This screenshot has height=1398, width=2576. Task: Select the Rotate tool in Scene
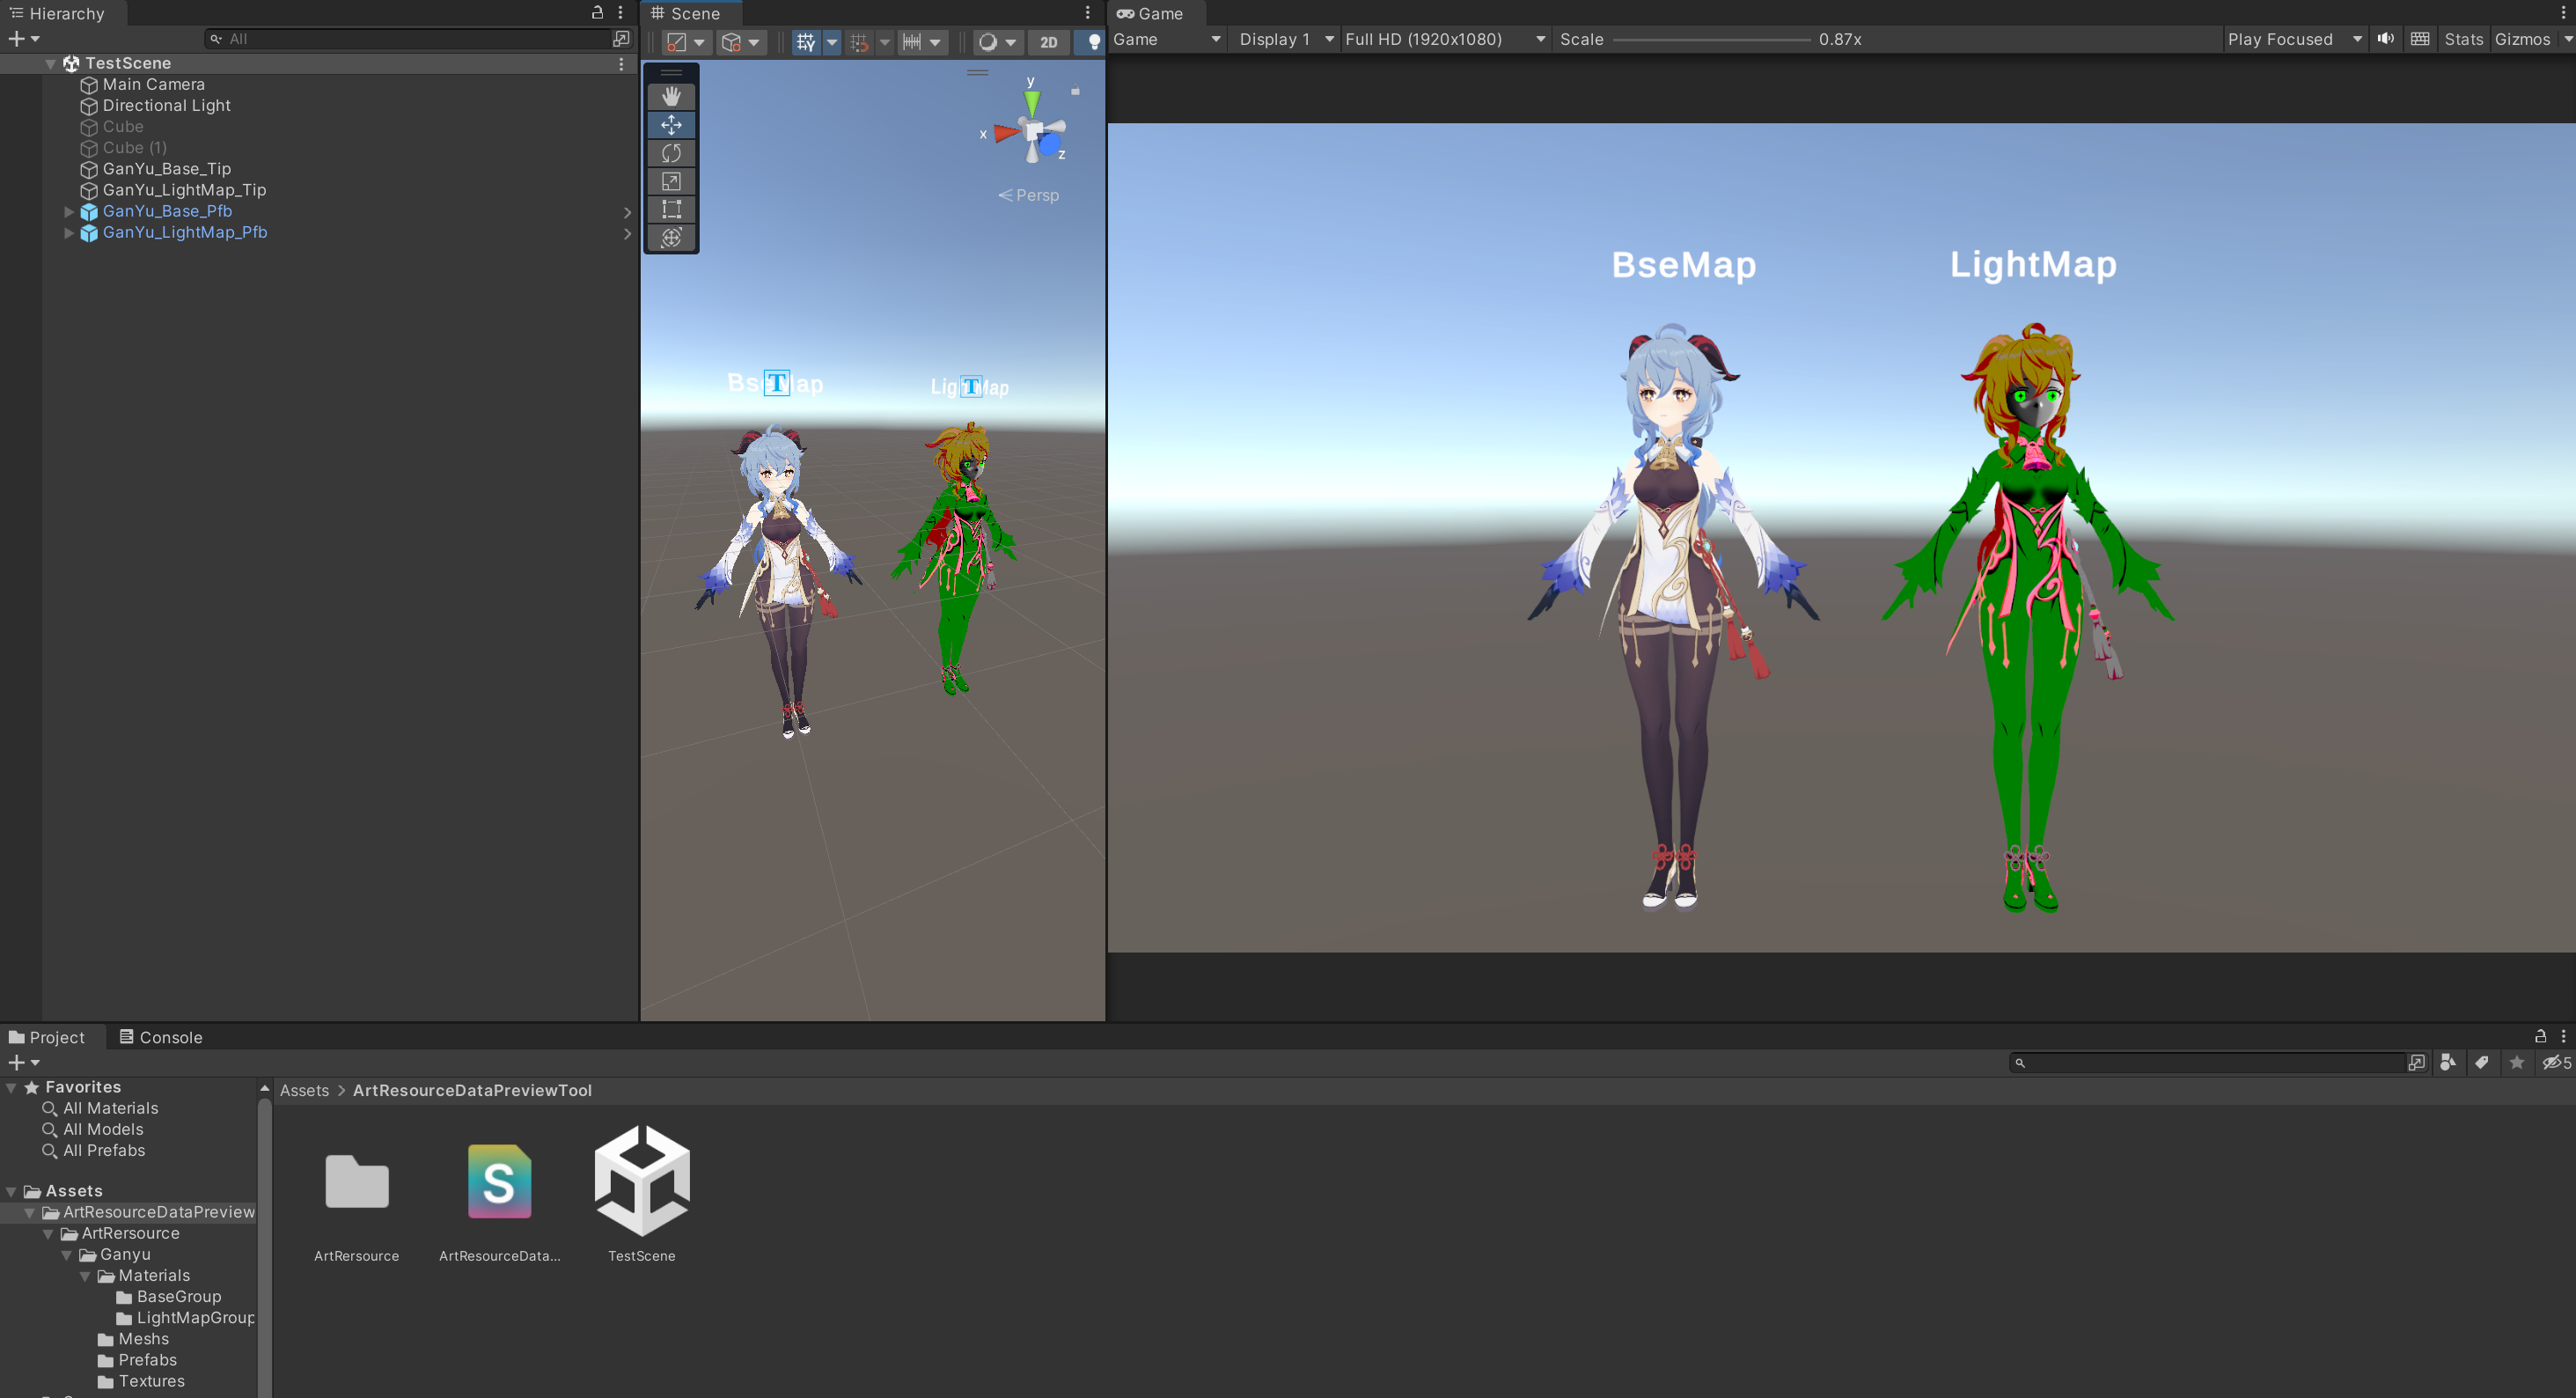coord(671,153)
